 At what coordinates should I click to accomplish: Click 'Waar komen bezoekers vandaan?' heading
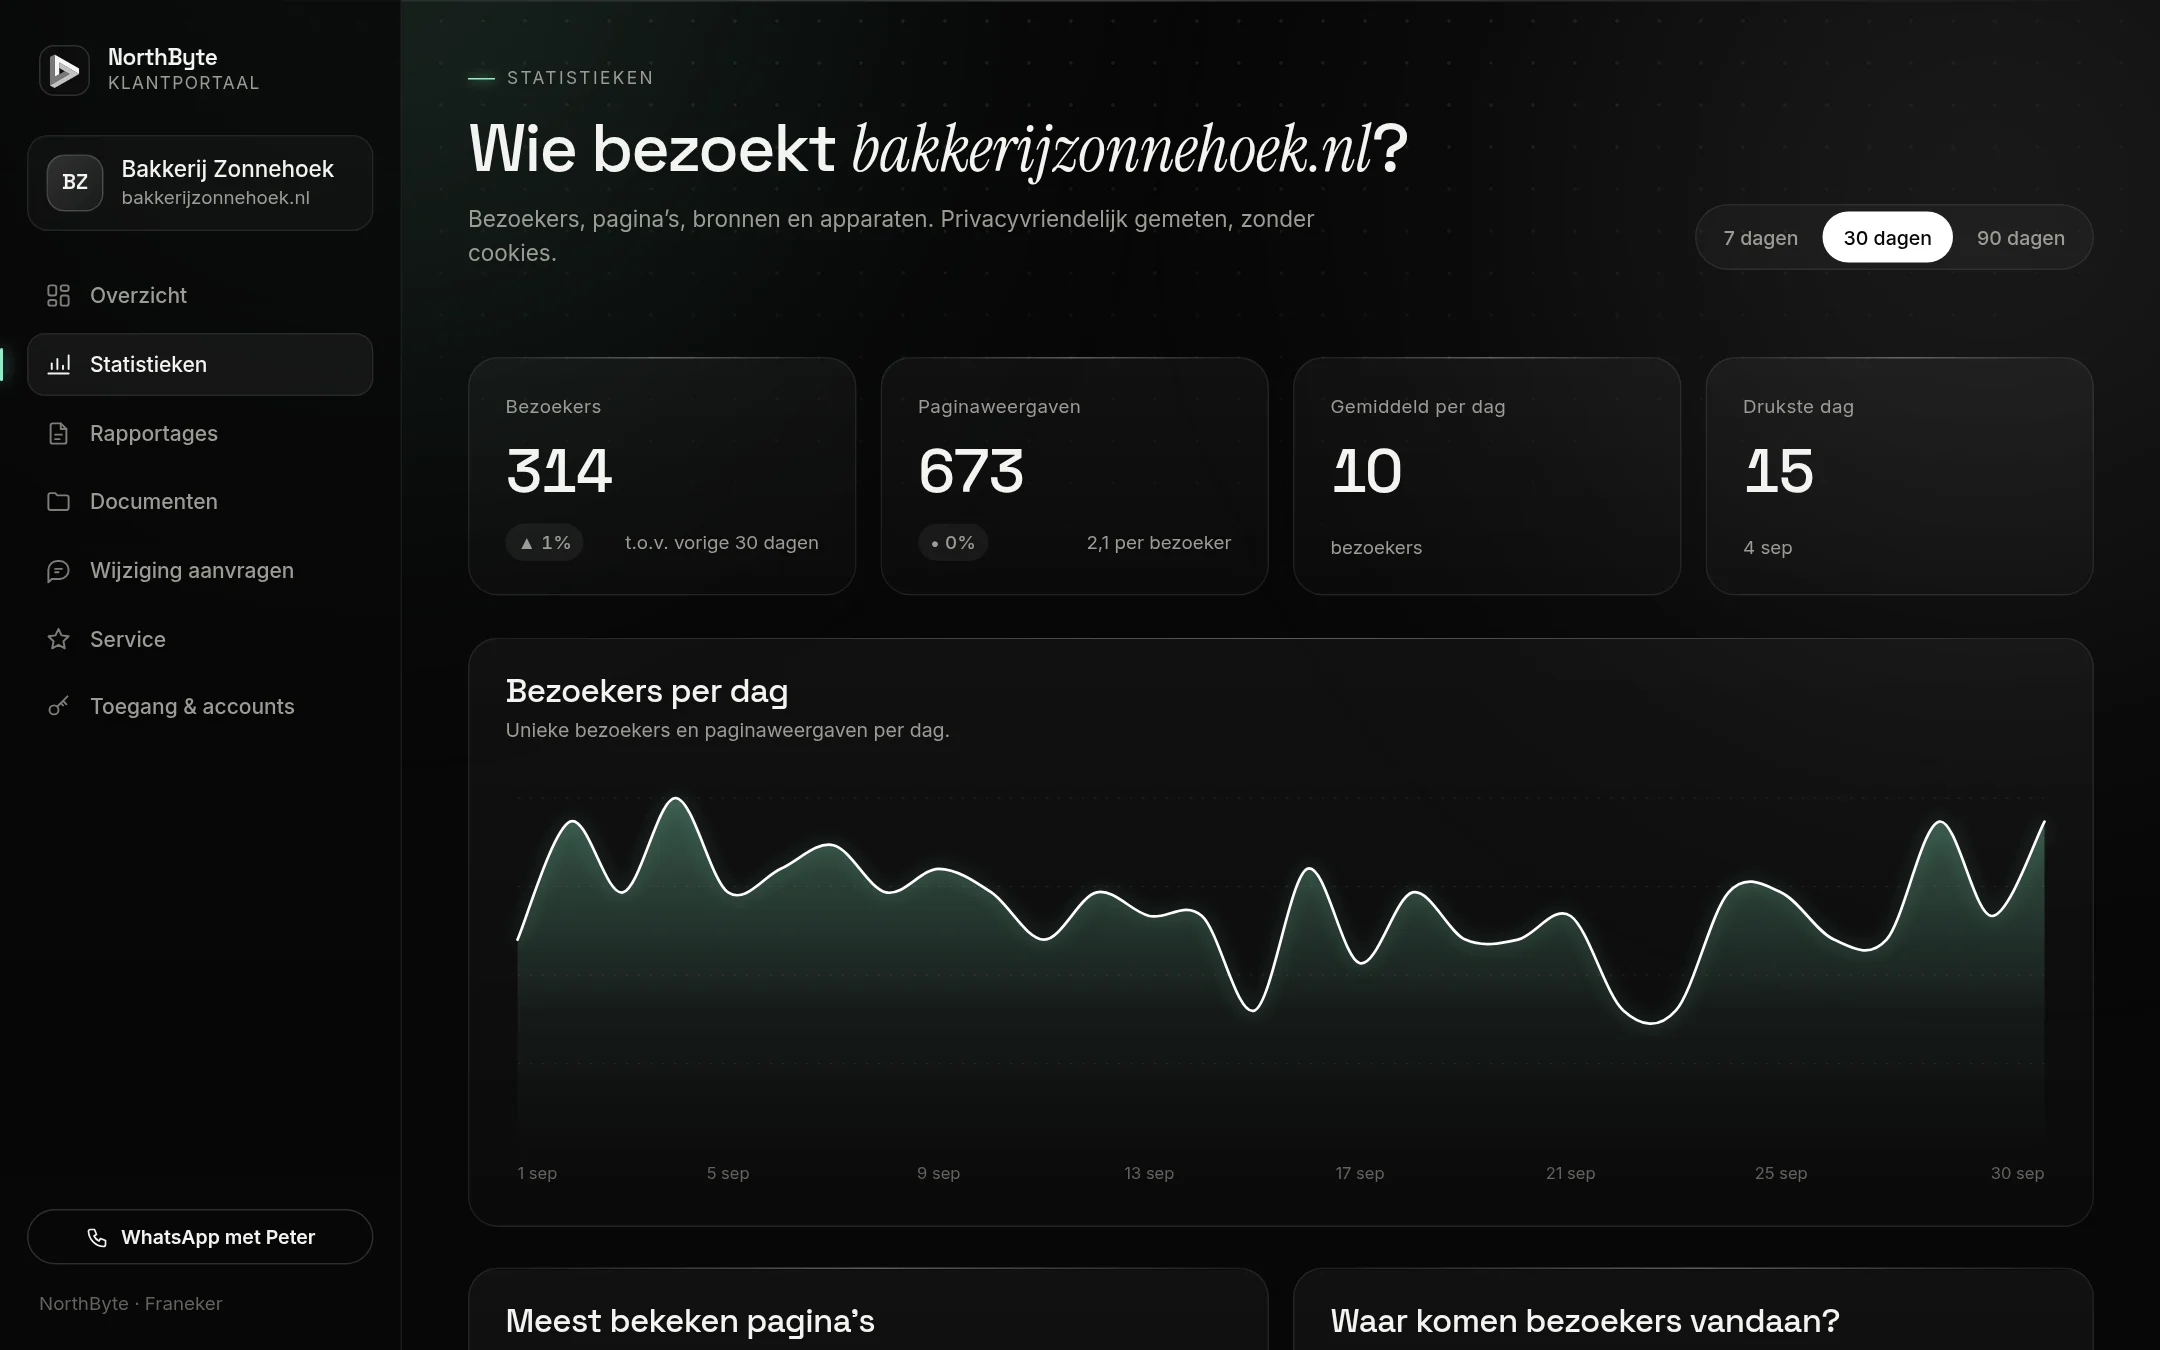pos(1585,1321)
